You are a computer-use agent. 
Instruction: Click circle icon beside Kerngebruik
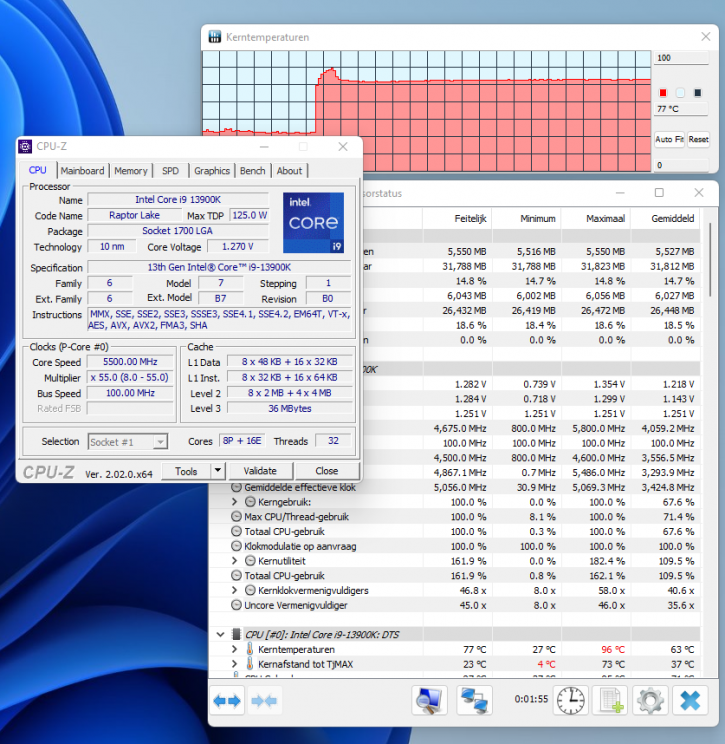[250, 502]
